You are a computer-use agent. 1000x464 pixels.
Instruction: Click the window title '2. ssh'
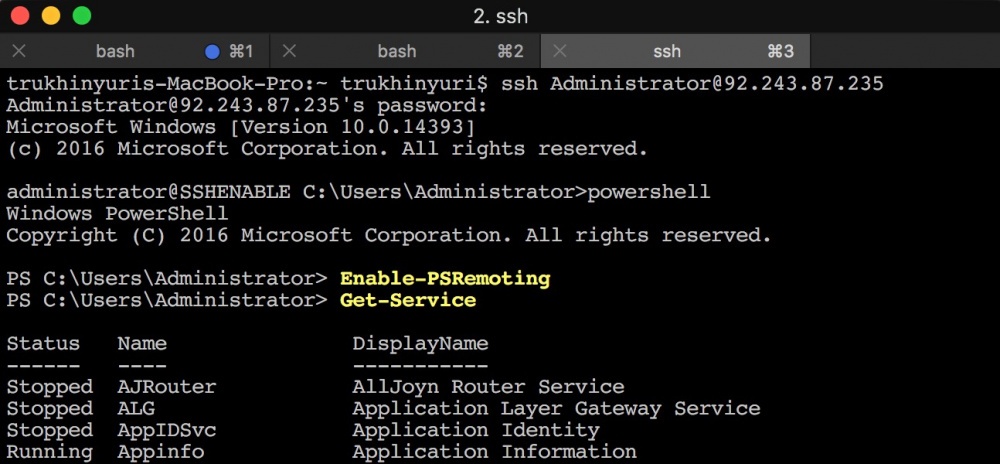tap(500, 17)
